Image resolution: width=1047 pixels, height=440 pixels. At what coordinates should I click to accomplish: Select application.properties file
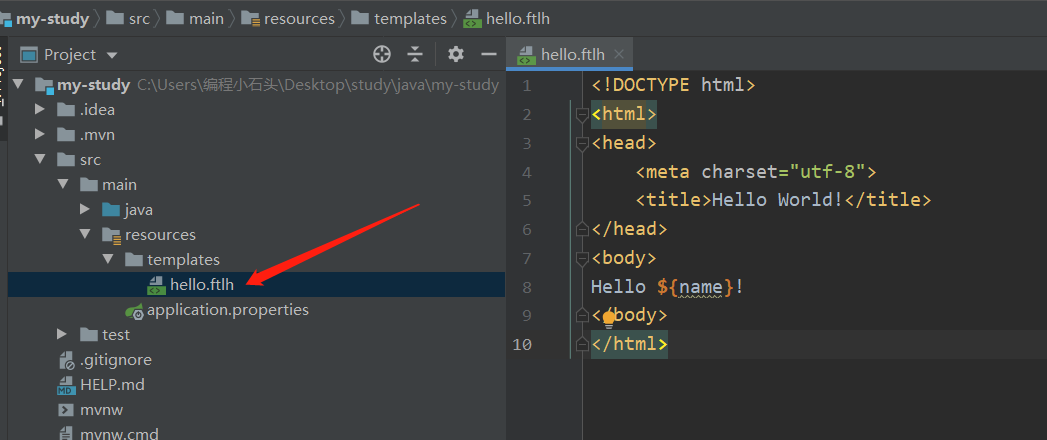[x=228, y=310]
